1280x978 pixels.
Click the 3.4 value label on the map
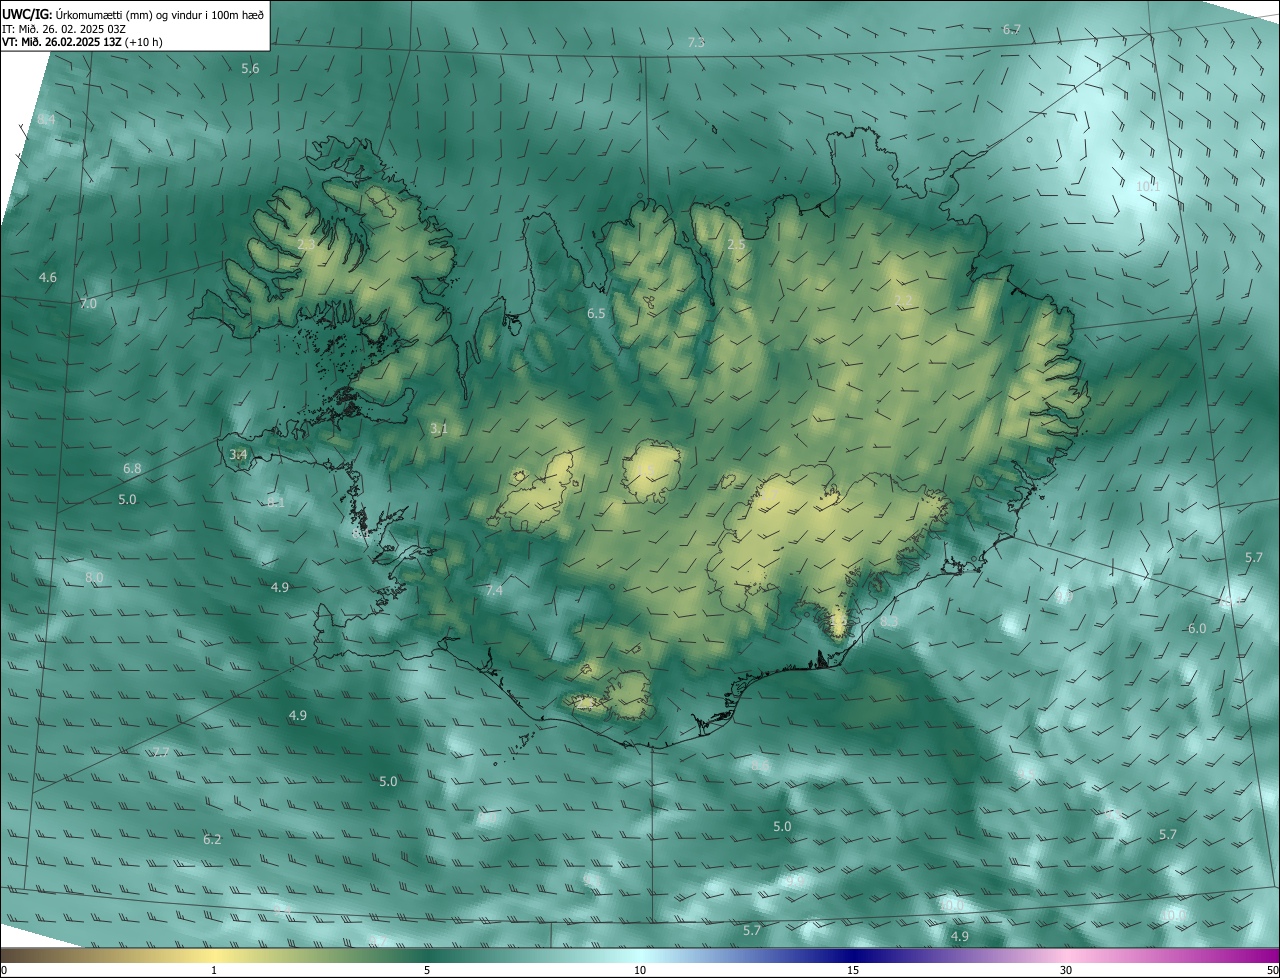(238, 454)
